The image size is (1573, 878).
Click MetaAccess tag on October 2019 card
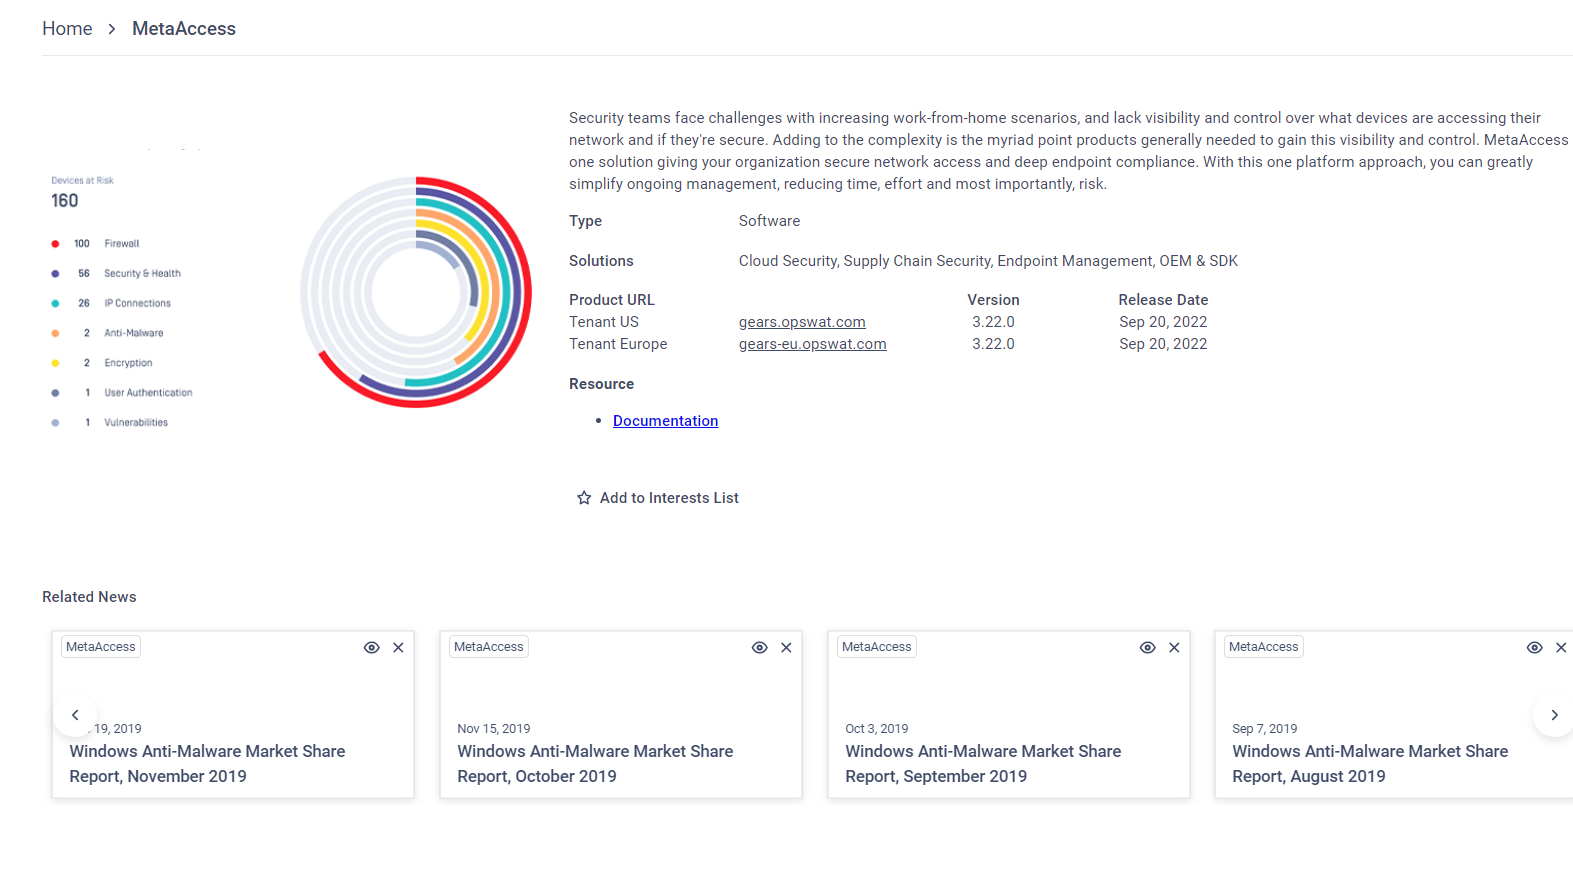click(489, 647)
